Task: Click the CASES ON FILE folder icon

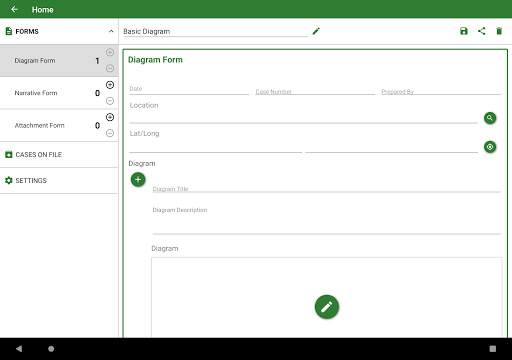Action: click(x=9, y=155)
